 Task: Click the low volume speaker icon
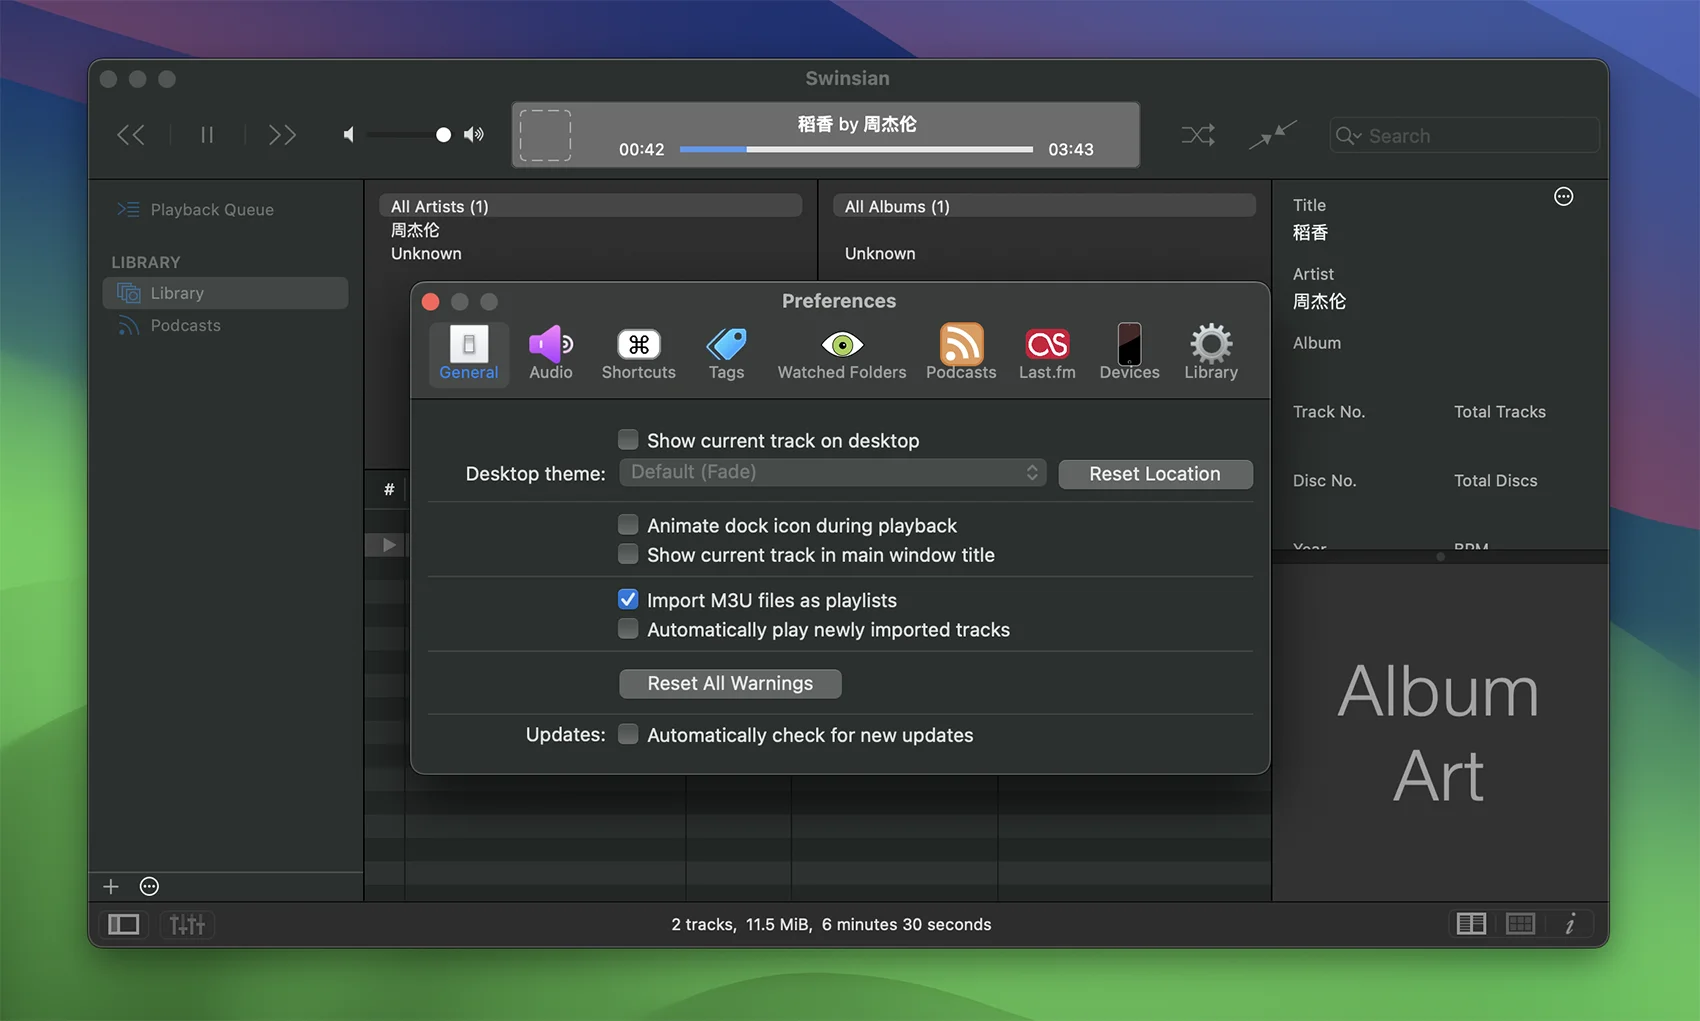[x=348, y=135]
